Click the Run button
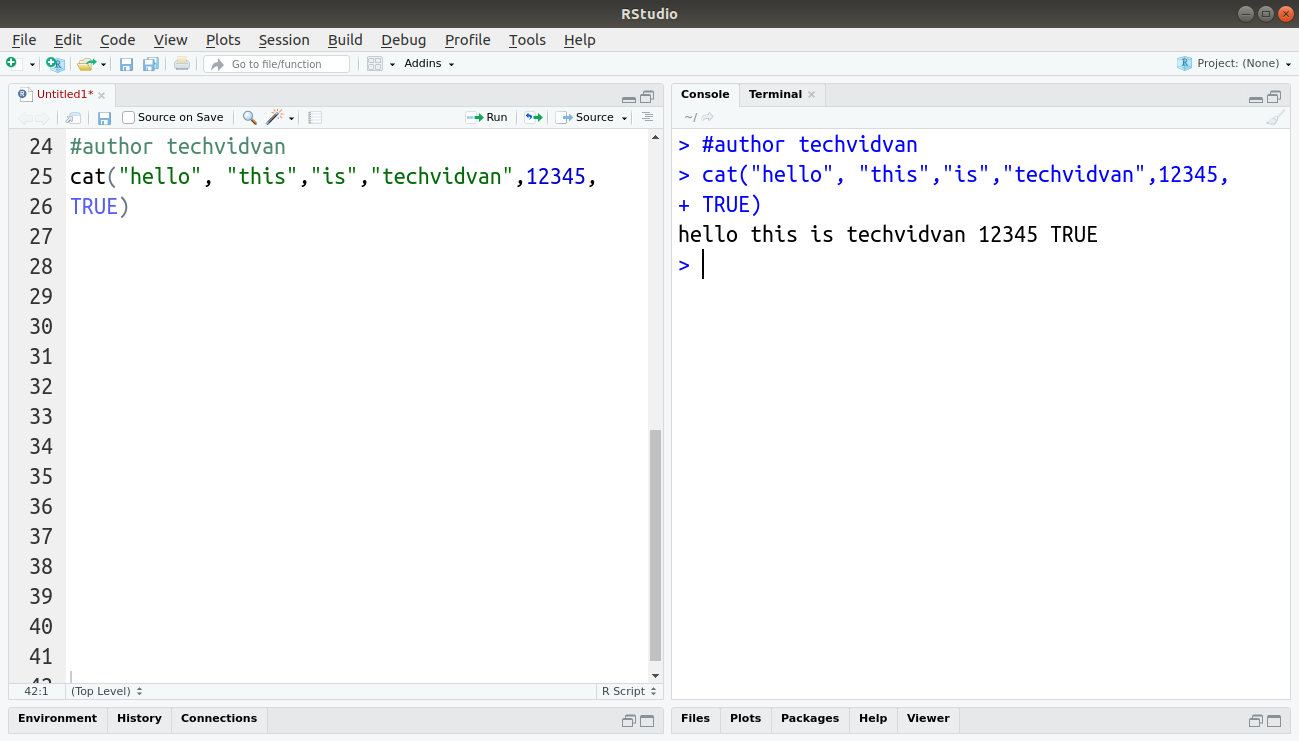This screenshot has width=1299, height=741. pyautogui.click(x=487, y=117)
